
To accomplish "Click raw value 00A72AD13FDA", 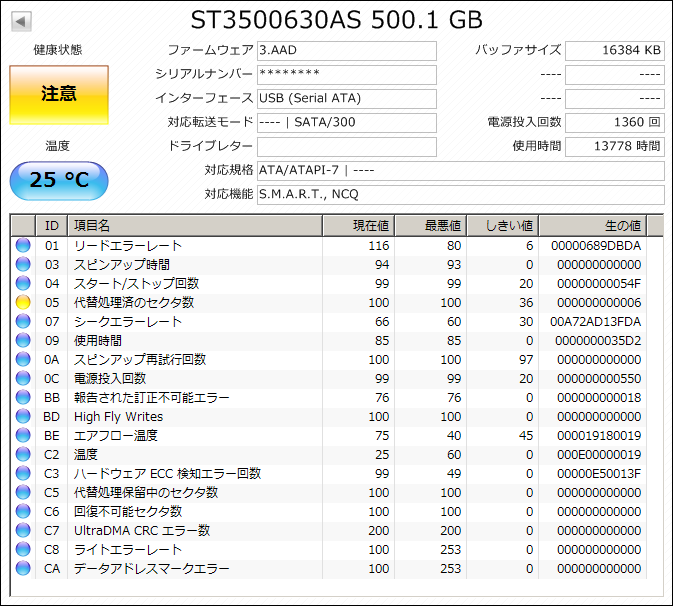I will pos(596,321).
